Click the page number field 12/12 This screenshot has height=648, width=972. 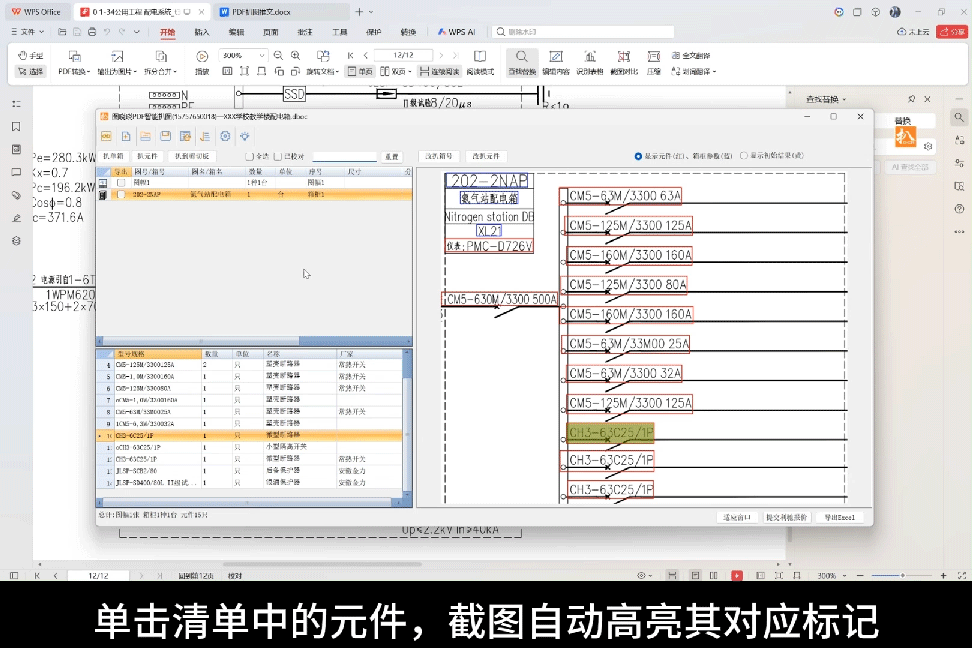pos(403,55)
